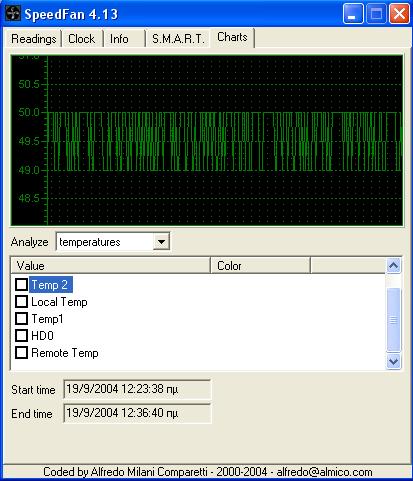Viewport: 413px width, 481px height.
Task: Click the Start time label
Action: (33, 390)
